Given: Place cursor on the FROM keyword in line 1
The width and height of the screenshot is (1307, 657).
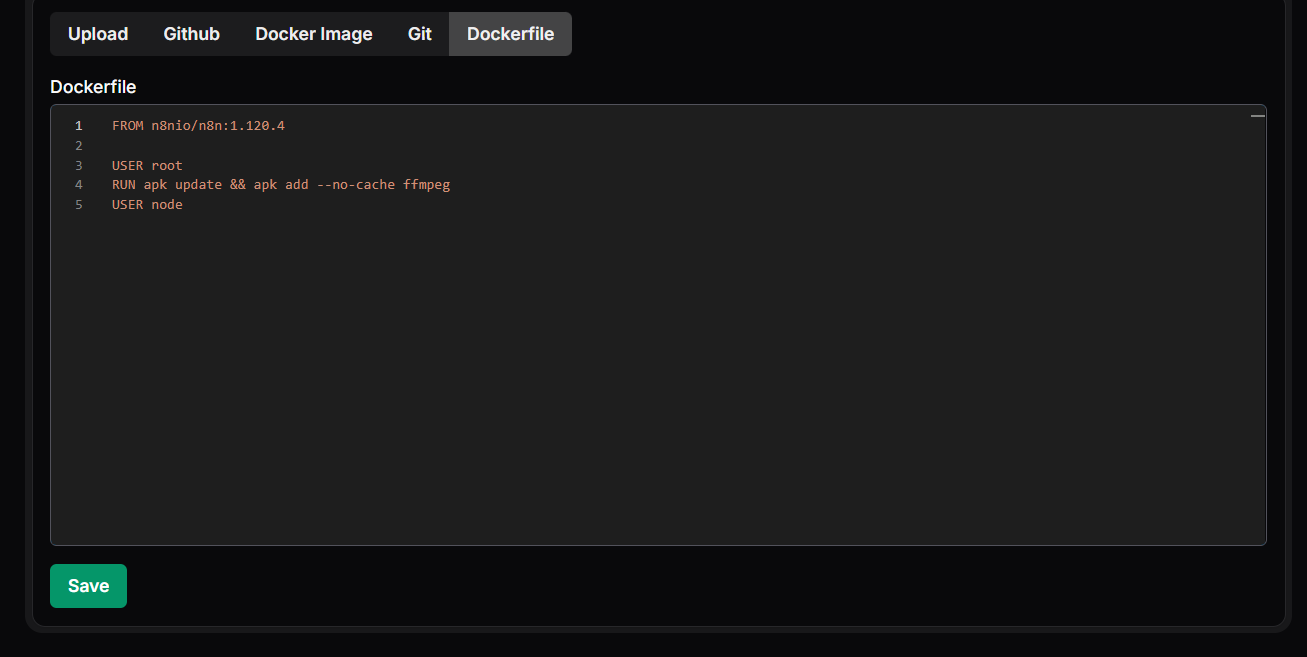Looking at the screenshot, I should click(x=127, y=126).
